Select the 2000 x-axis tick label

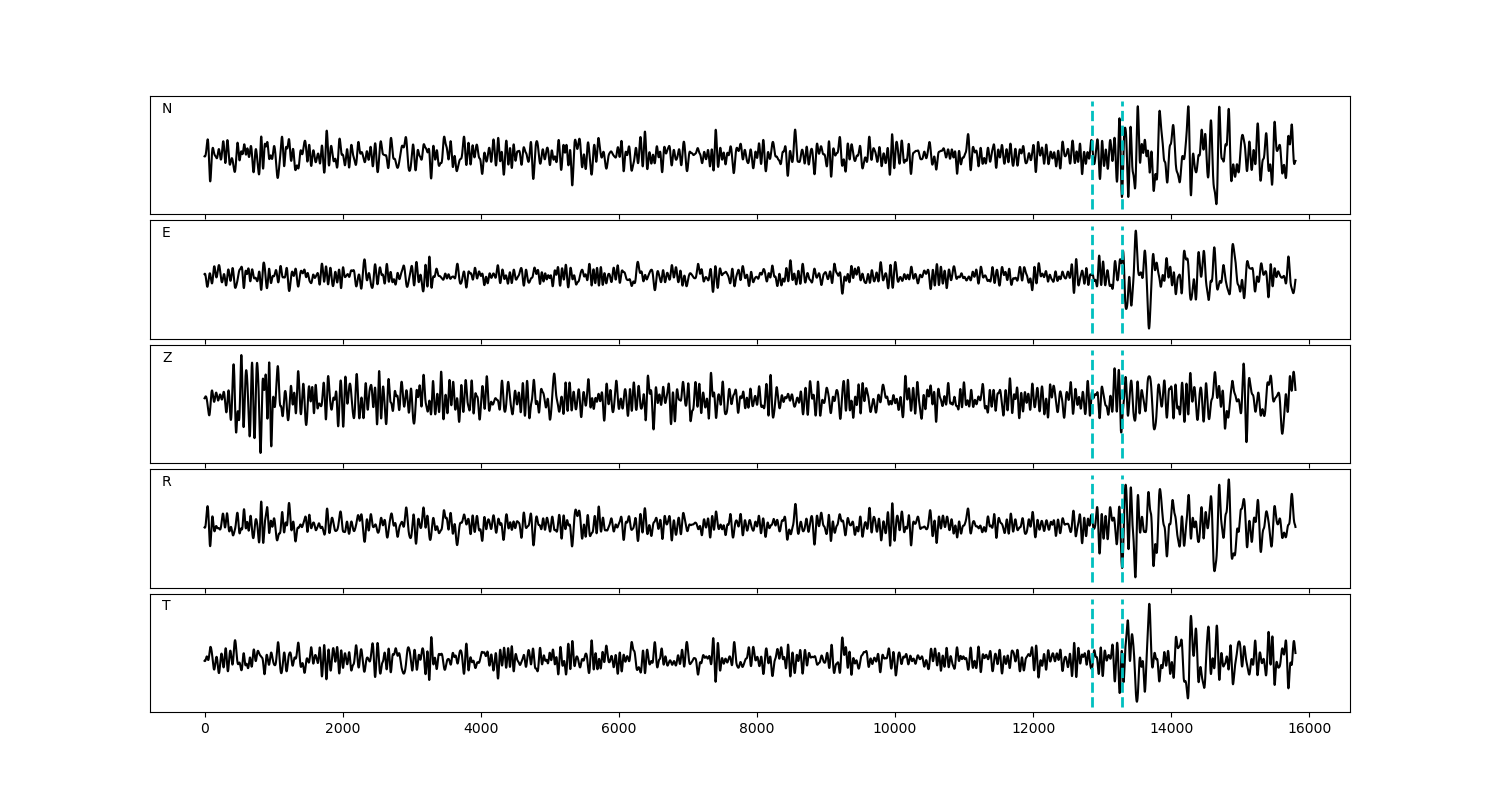point(343,730)
